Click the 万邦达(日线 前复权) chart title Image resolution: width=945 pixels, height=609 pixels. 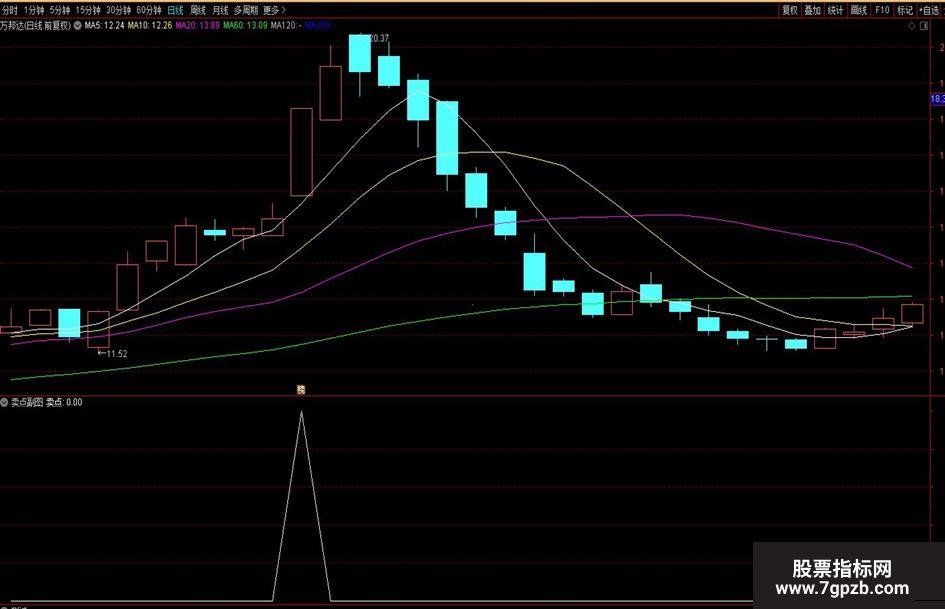tap(36, 26)
